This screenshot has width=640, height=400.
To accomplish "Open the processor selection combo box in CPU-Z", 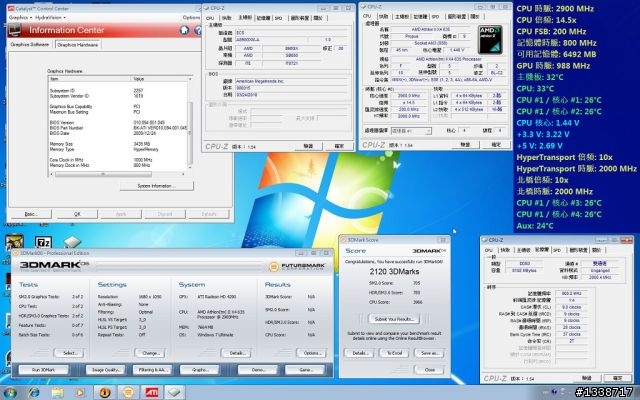I will [x=411, y=131].
